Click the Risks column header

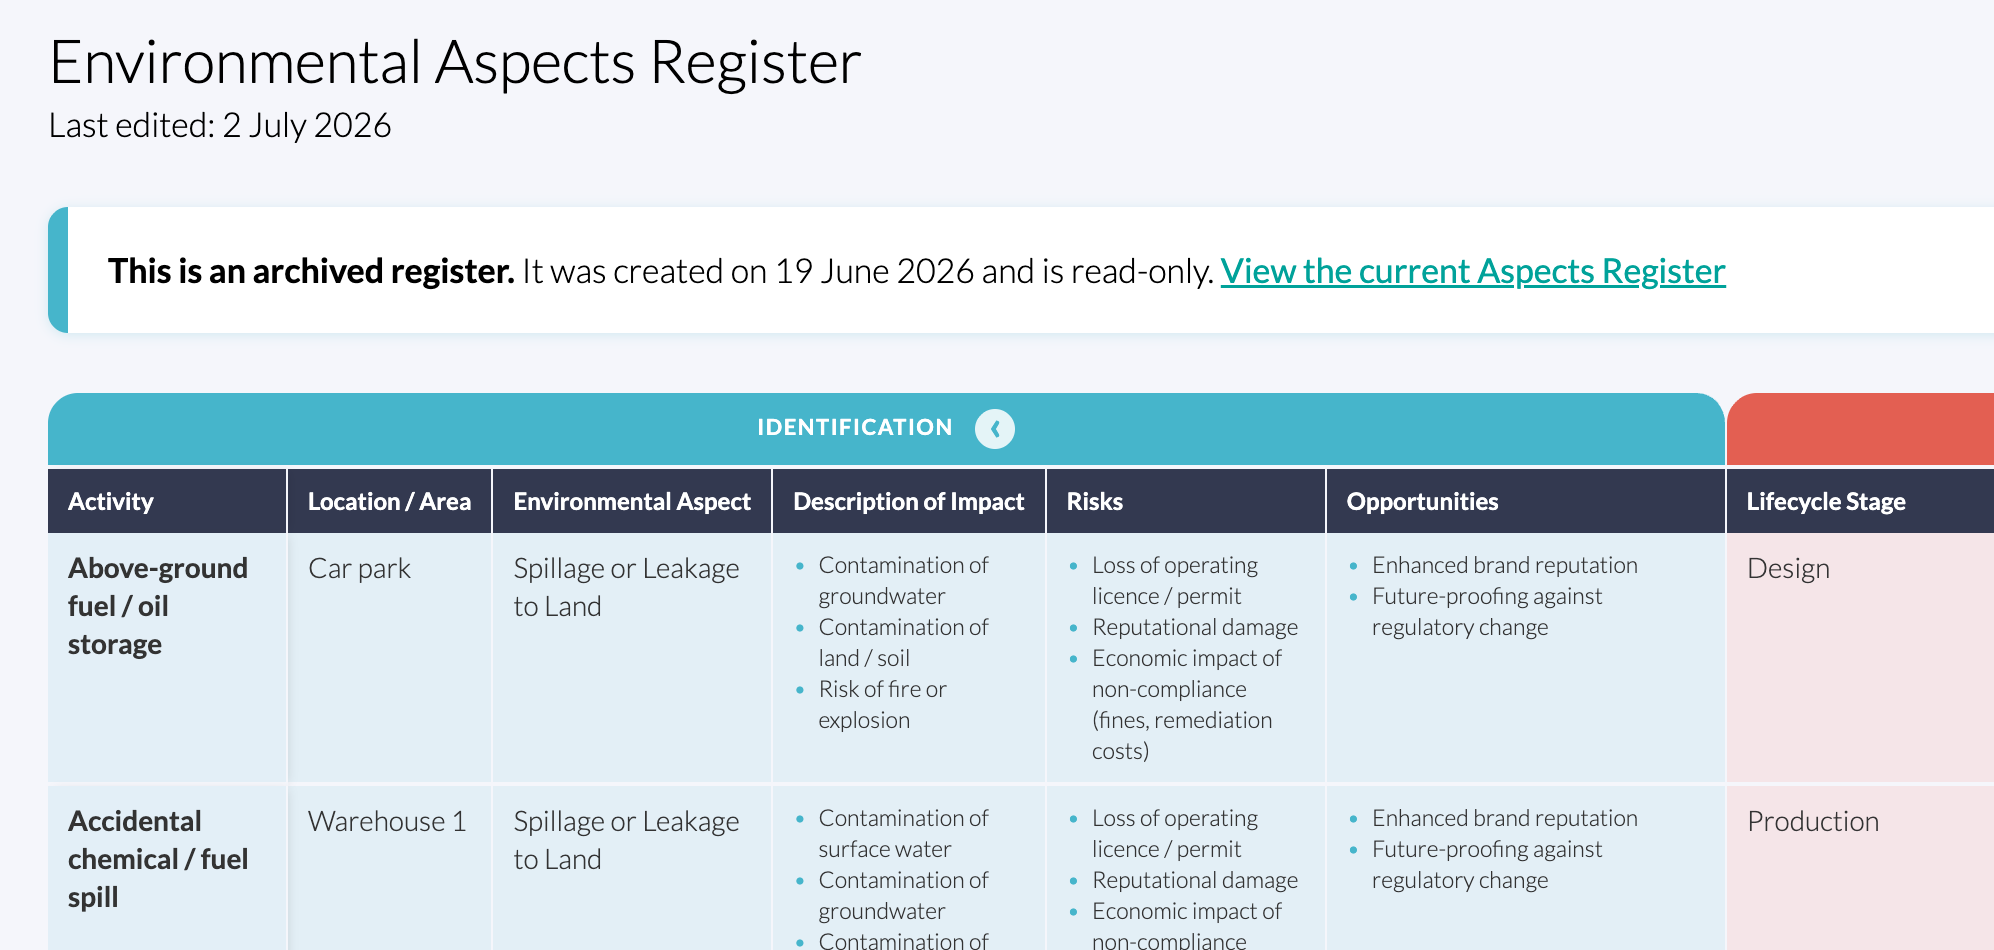[x=1095, y=501]
